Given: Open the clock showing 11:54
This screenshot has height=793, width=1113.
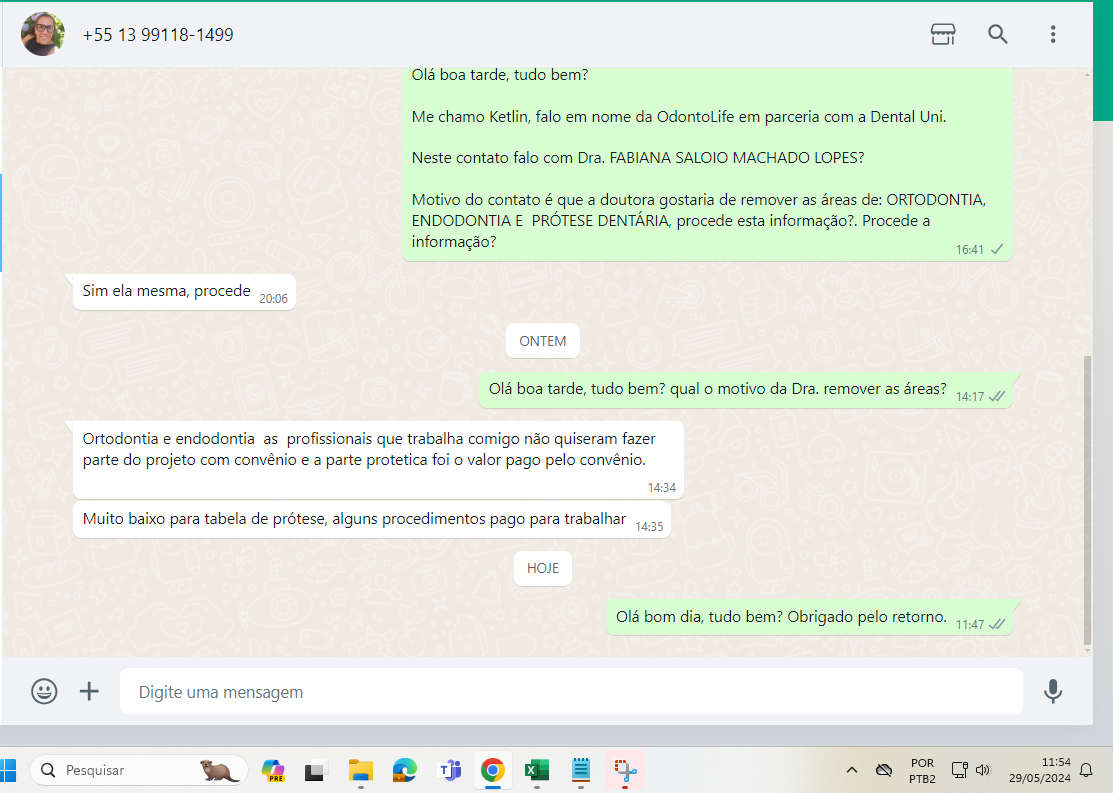Looking at the screenshot, I should coord(1040,770).
